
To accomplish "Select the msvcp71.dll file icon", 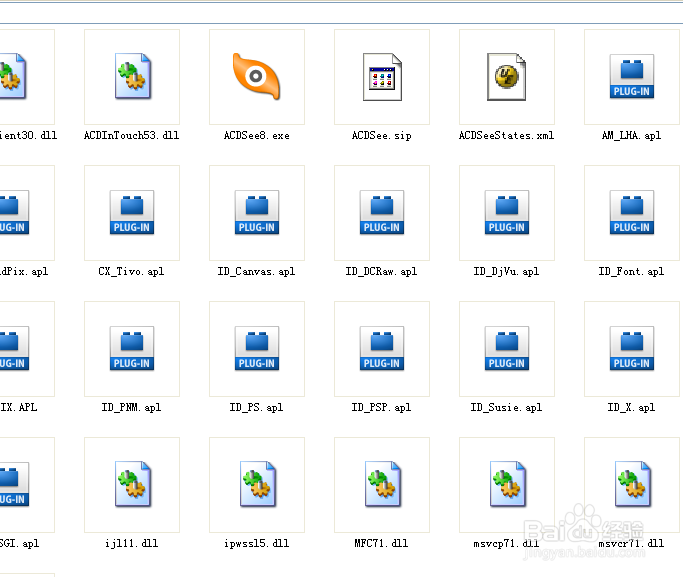I will tap(508, 484).
